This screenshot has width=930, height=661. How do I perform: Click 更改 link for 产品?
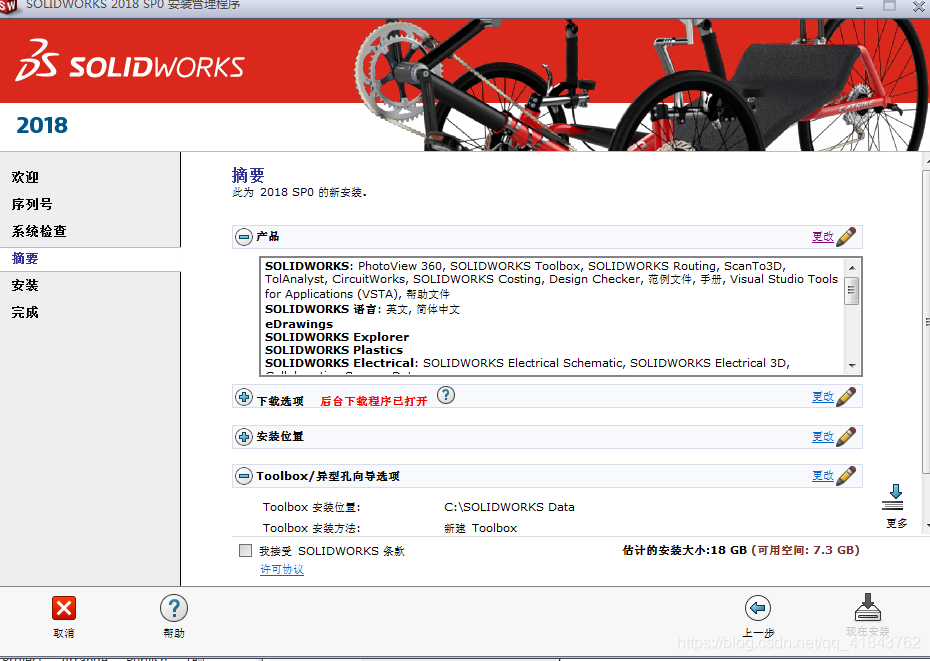[x=823, y=237]
